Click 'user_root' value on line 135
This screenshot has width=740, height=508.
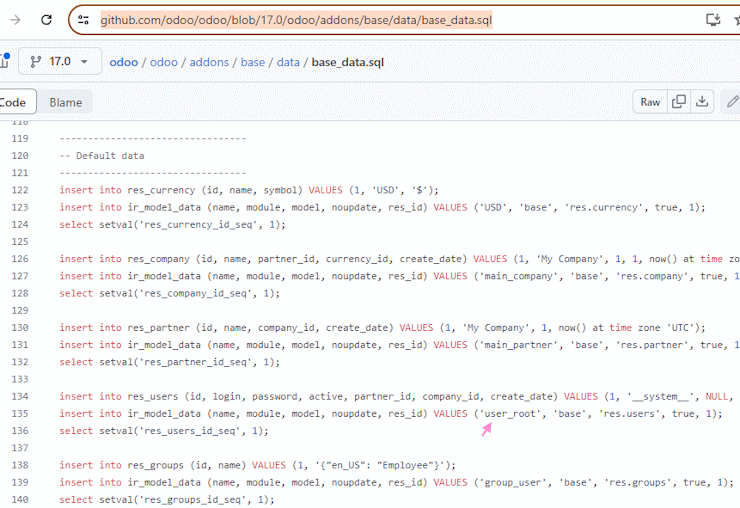(x=510, y=414)
